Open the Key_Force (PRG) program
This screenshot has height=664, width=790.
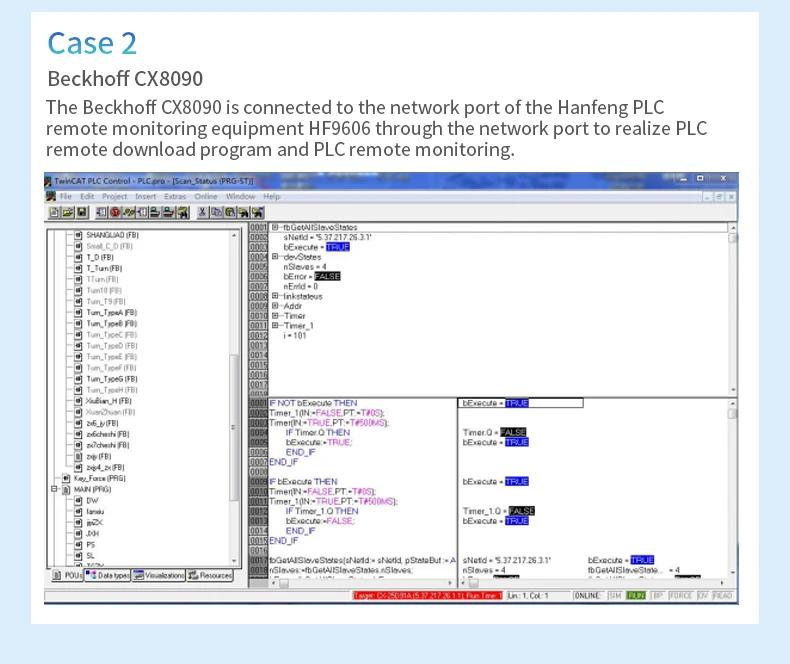tap(99, 478)
